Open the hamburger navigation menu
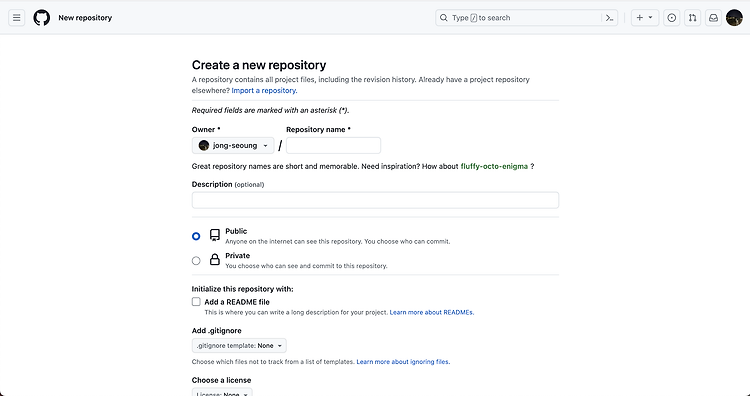This screenshot has height=396, width=750. coord(17,18)
